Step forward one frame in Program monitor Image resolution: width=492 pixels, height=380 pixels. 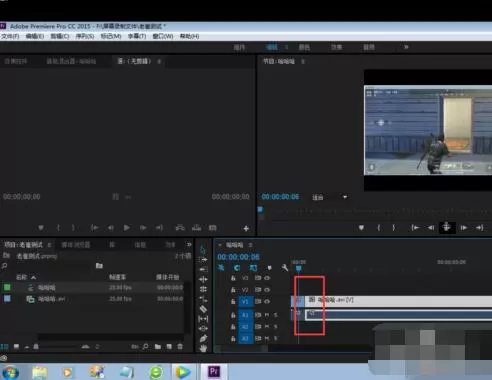tap(464, 228)
